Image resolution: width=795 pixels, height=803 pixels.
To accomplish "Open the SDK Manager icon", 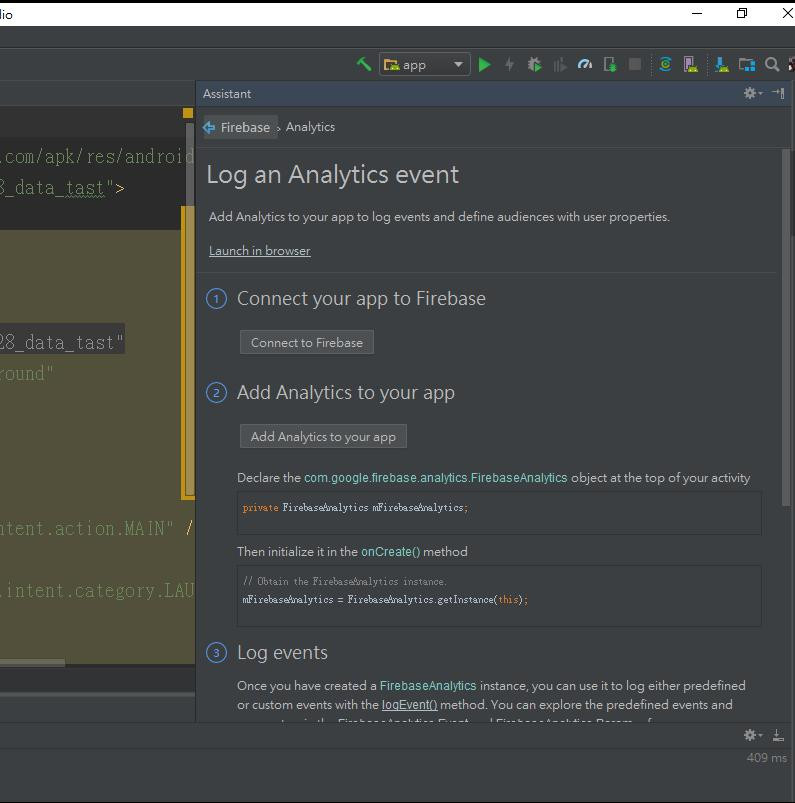I will (x=721, y=65).
